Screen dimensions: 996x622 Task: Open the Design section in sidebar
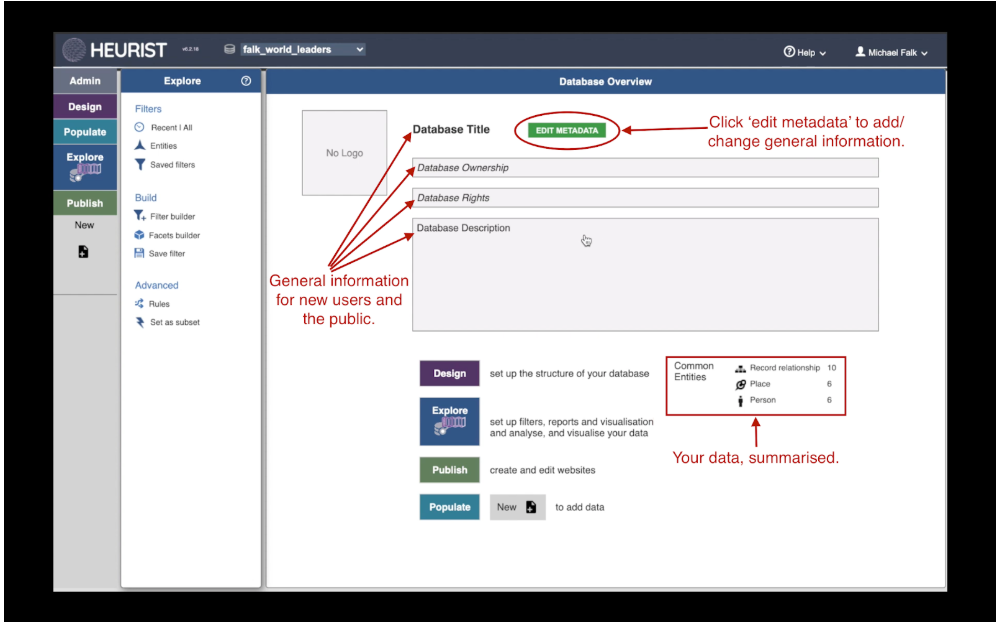[x=85, y=107]
